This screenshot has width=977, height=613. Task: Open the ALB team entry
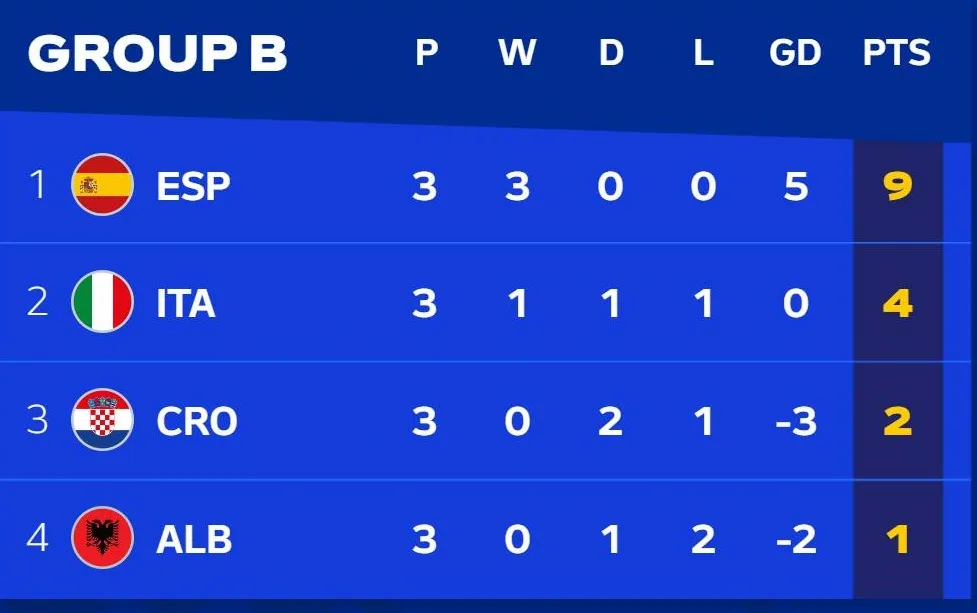(194, 540)
